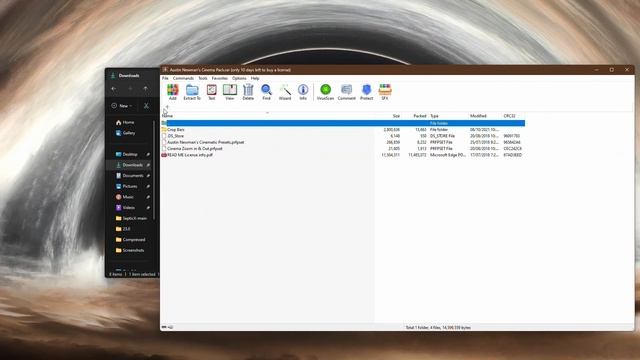Click the Cut scissors icon in Explorer
The image size is (640, 360).
pyautogui.click(x=146, y=106)
